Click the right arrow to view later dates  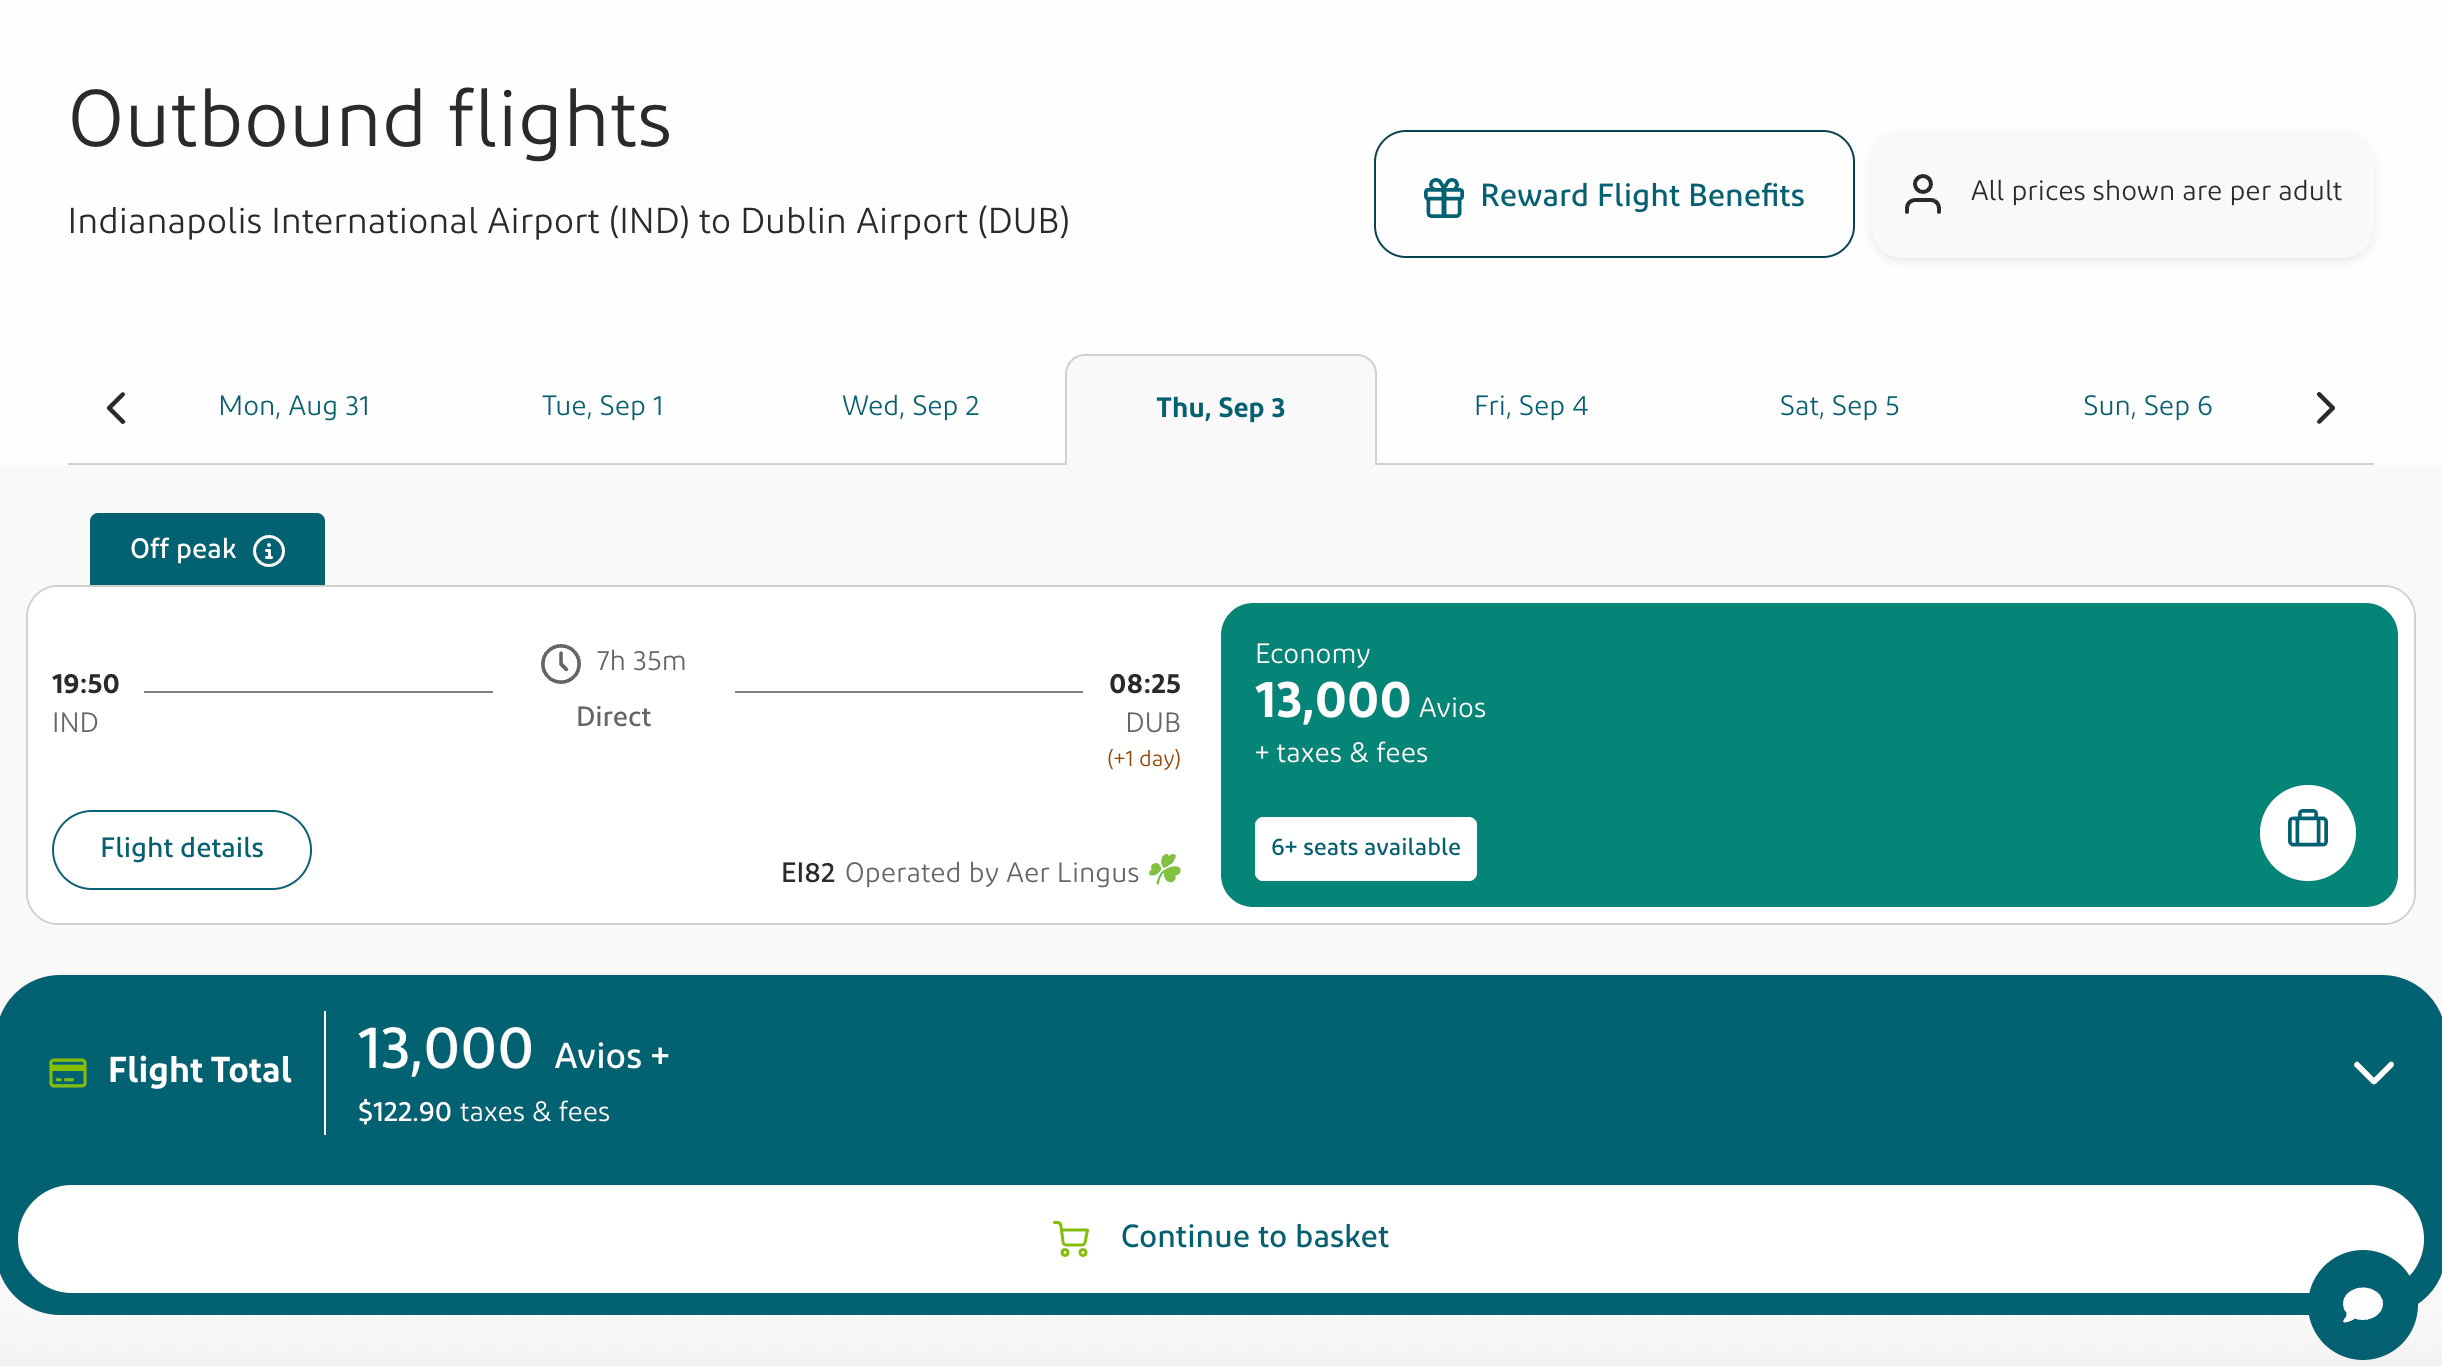pyautogui.click(x=2325, y=407)
